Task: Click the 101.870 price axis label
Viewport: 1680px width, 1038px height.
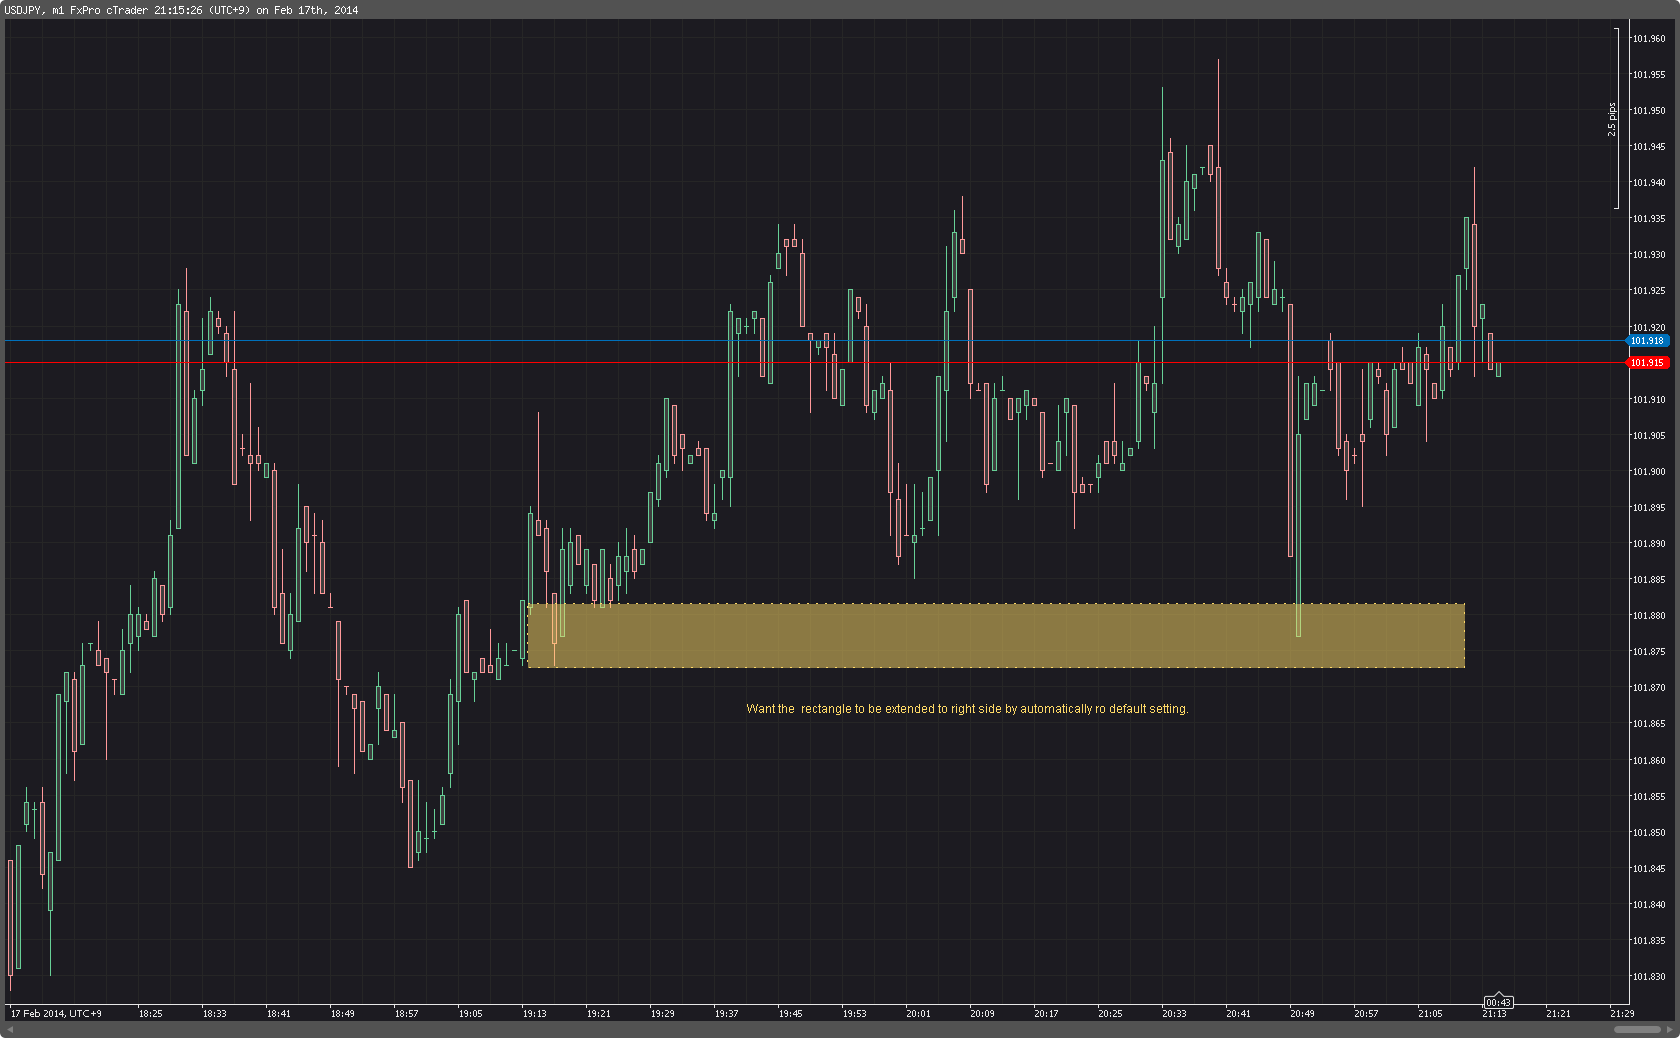Action: pos(1649,688)
